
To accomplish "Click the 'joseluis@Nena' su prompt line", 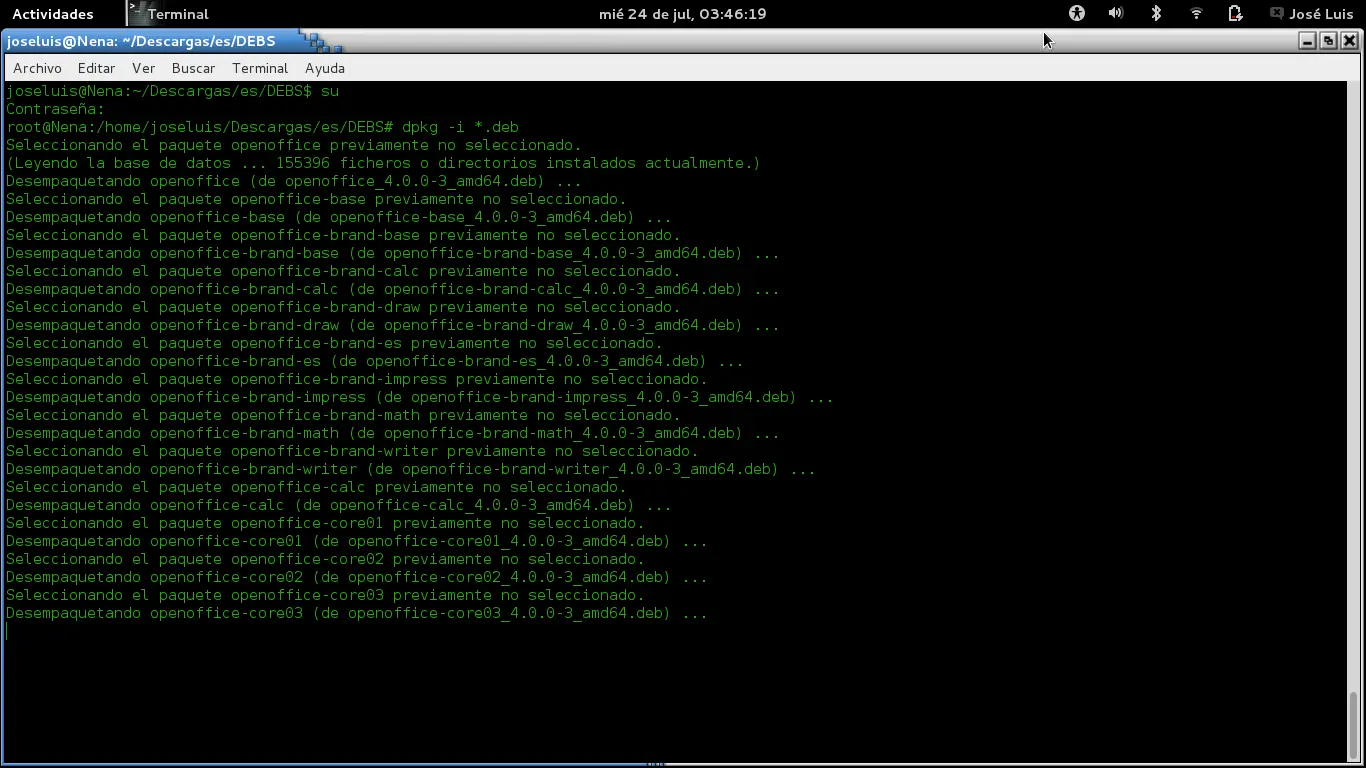I will coord(172,91).
